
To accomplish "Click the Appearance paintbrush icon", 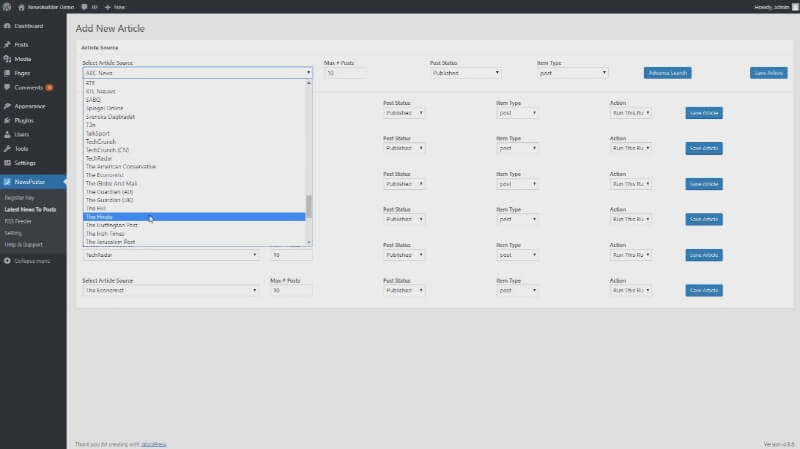I will [x=7, y=106].
